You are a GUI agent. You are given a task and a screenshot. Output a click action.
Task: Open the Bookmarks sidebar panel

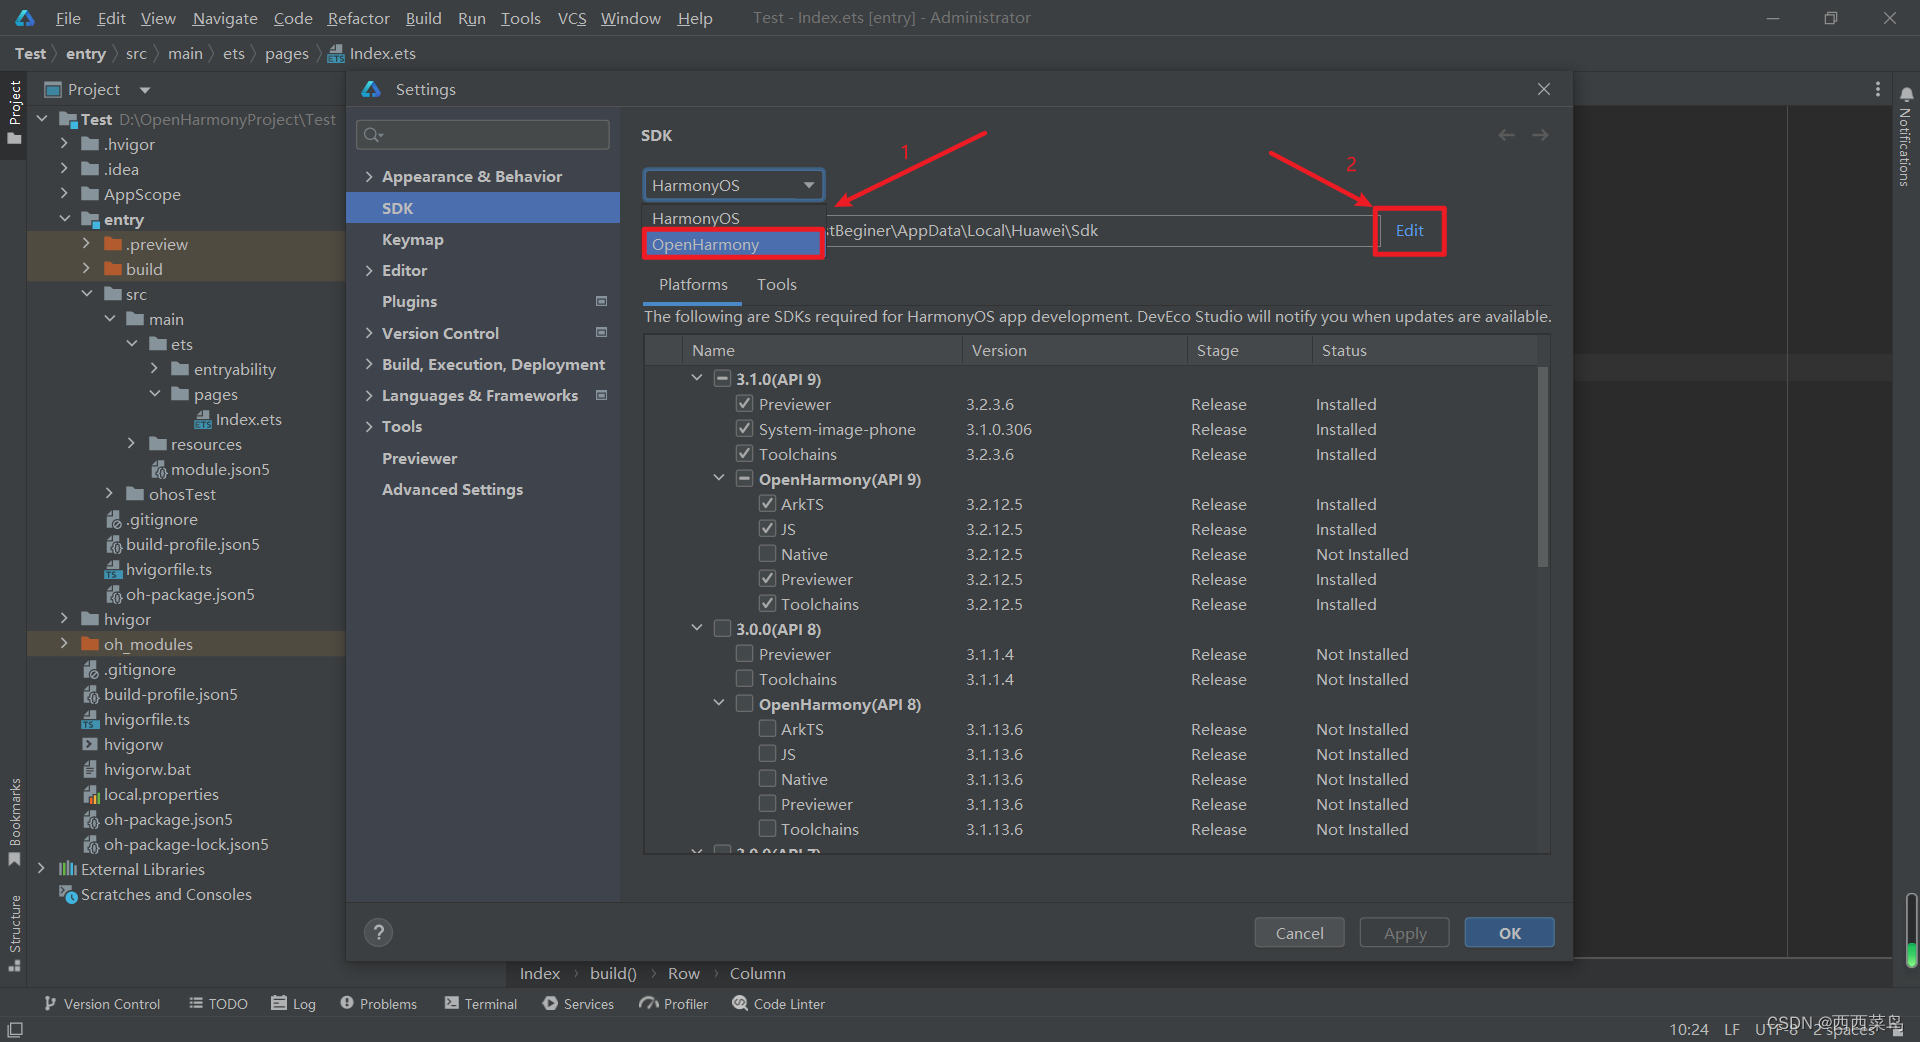pos(14,822)
